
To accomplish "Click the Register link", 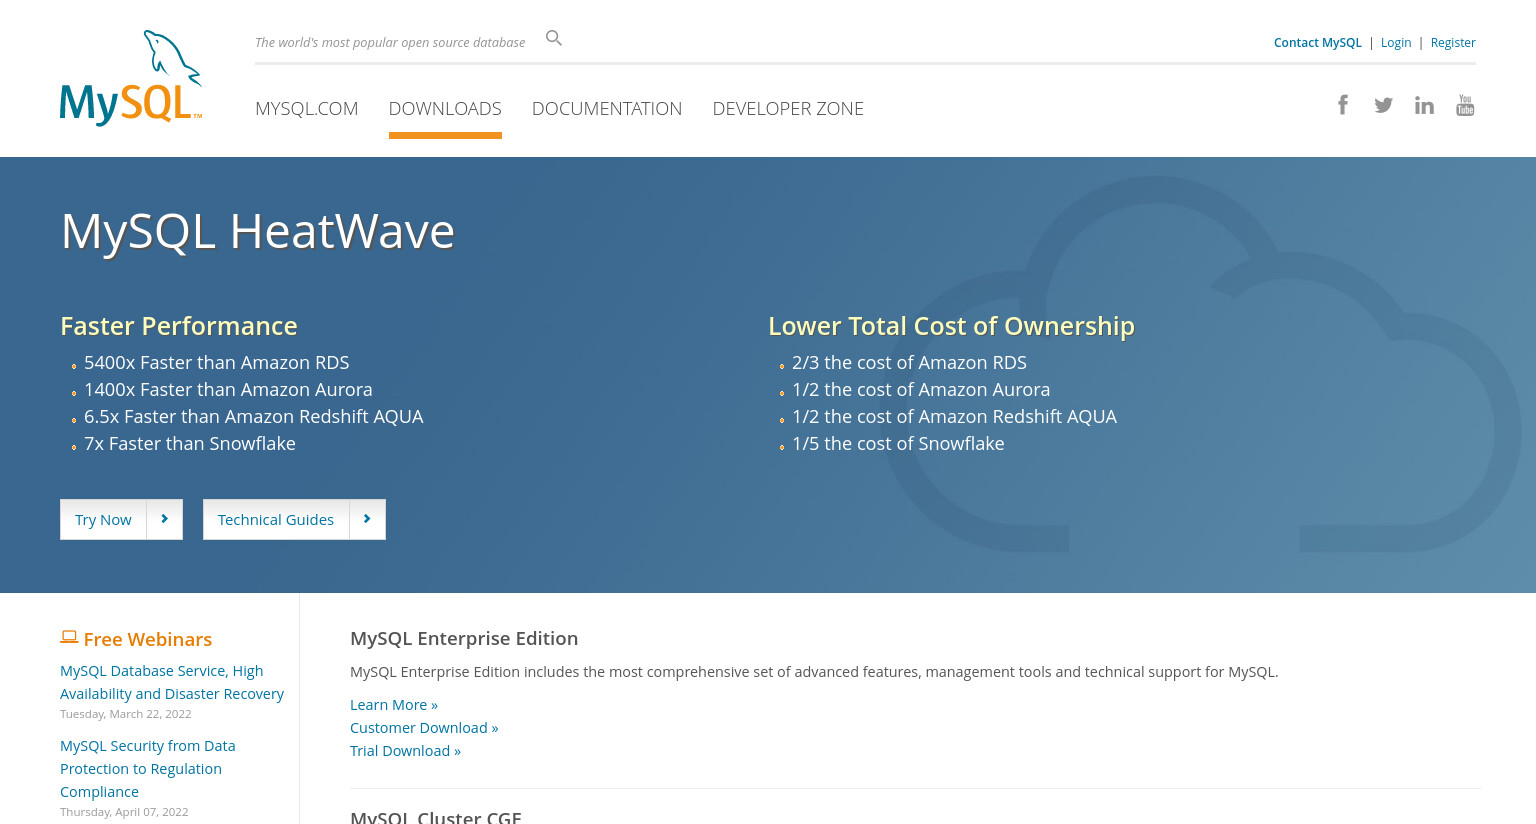I will (x=1453, y=42).
